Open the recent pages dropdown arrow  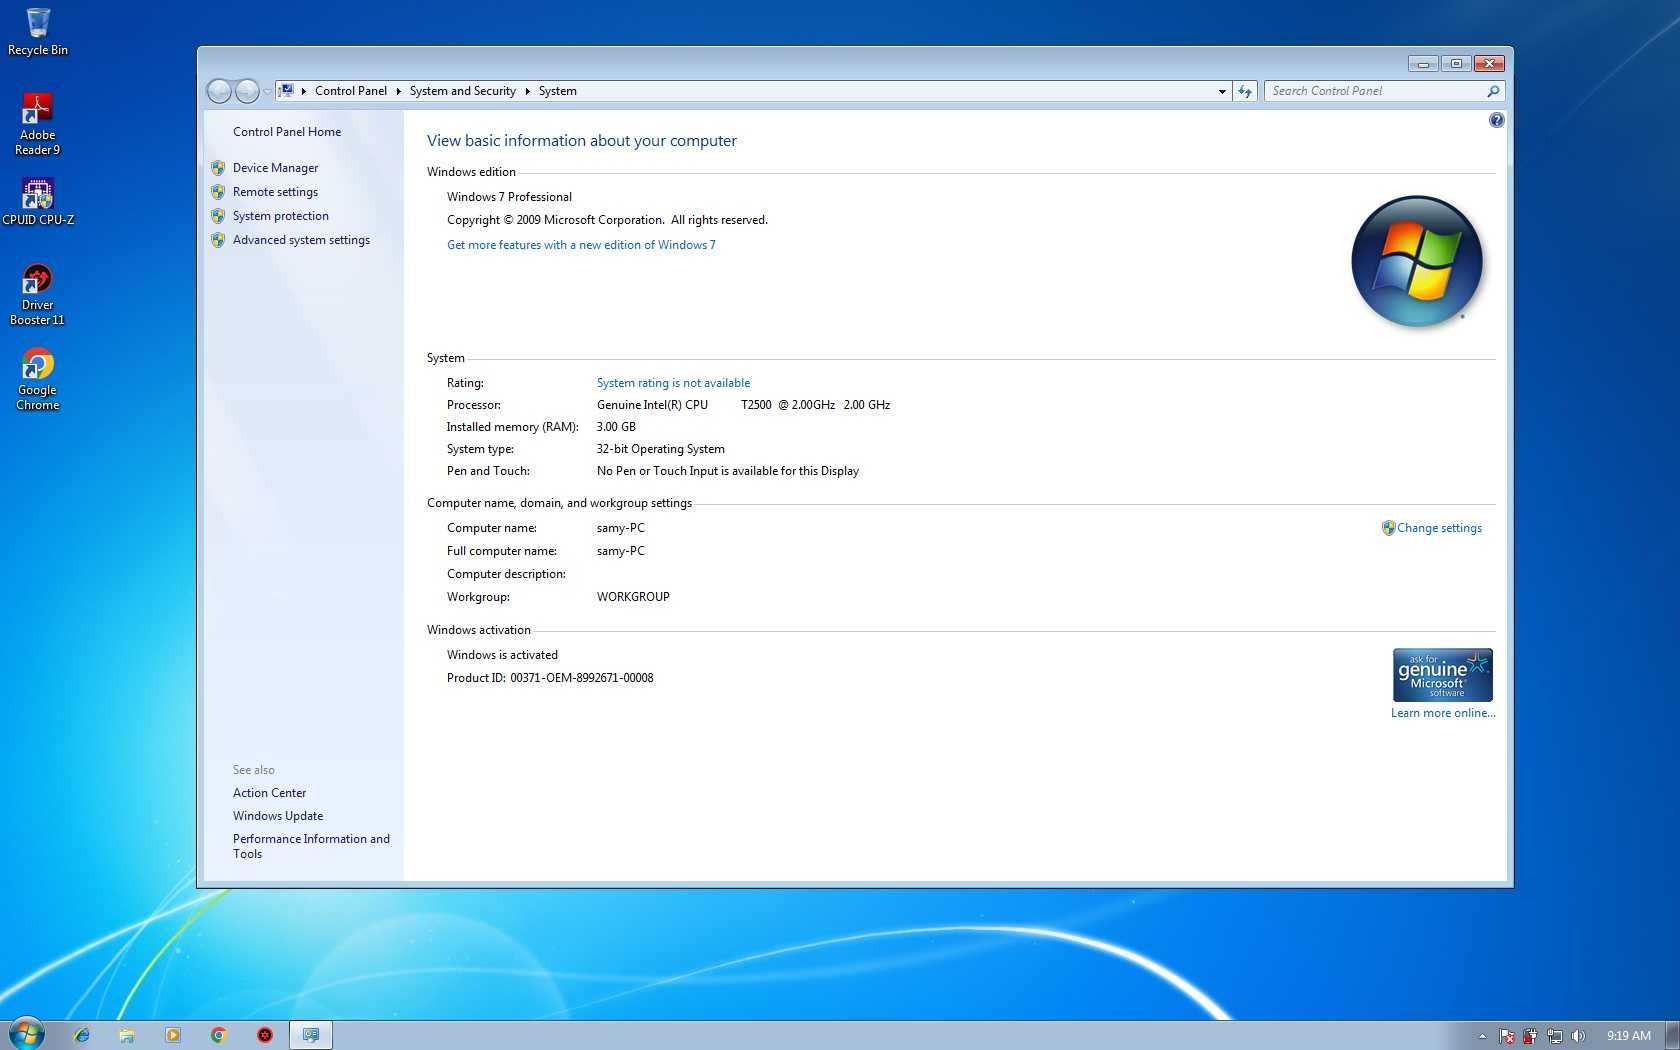[x=266, y=91]
